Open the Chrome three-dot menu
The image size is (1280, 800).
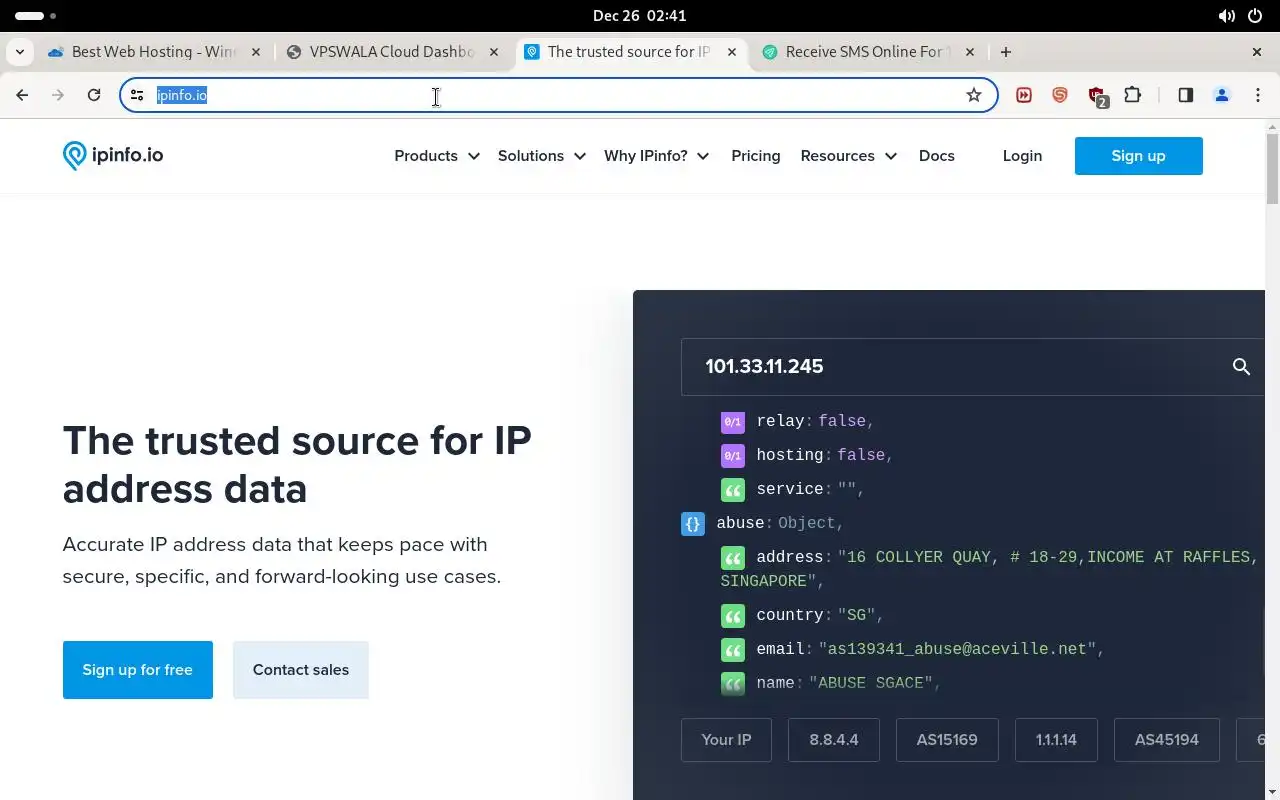coord(1257,95)
